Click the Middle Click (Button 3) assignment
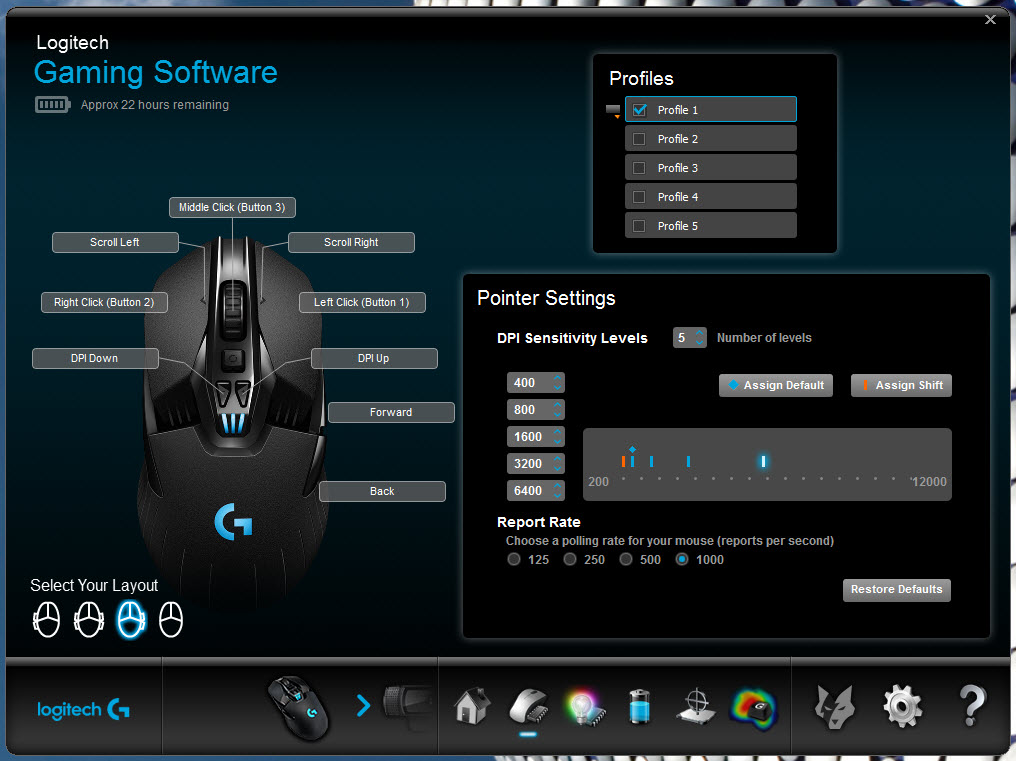The image size is (1016, 761). pos(232,207)
